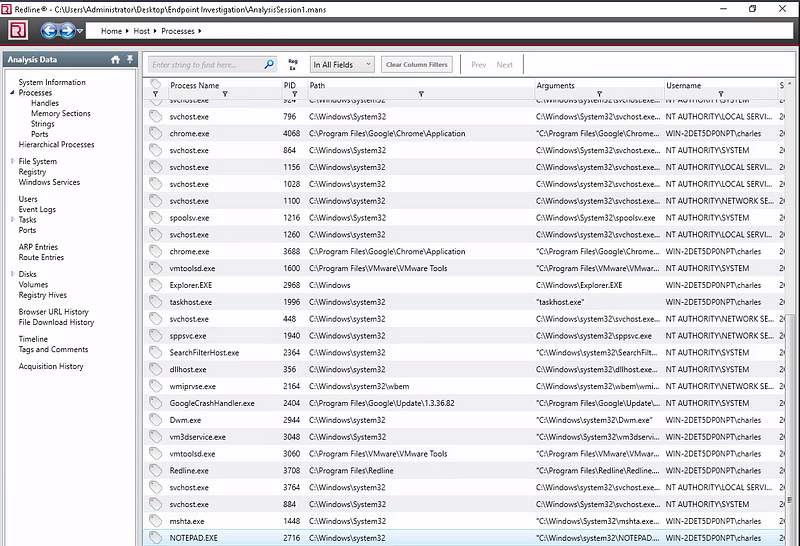This screenshot has height=546, width=800.
Task: Tag the mshta.exe row
Action: click(156, 520)
